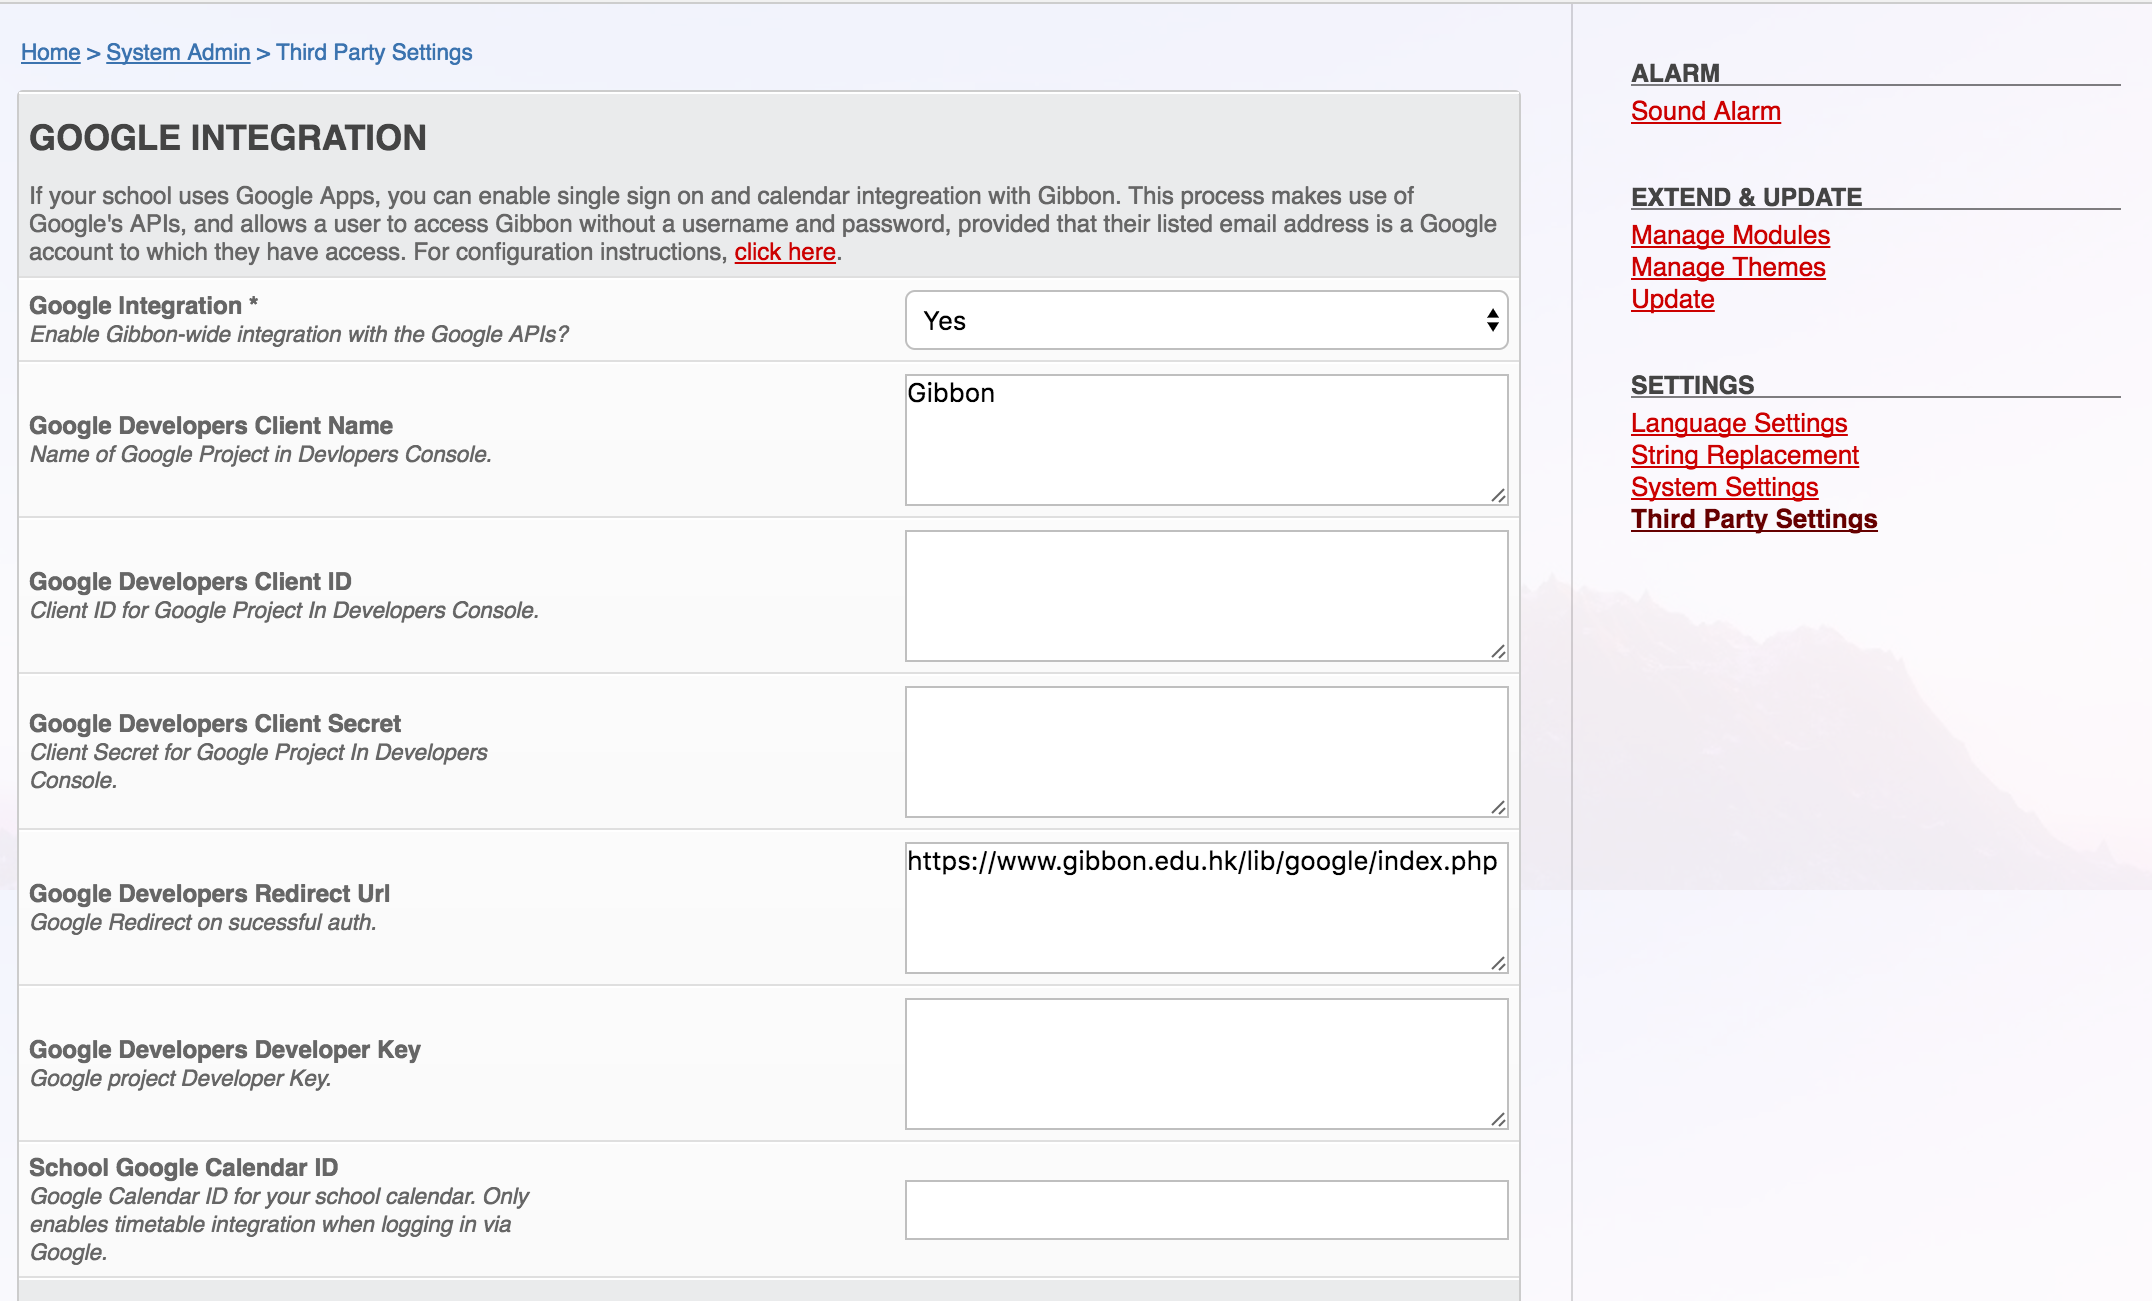
Task: Click the 'Google Developers Redirect Url' label
Action: (209, 893)
